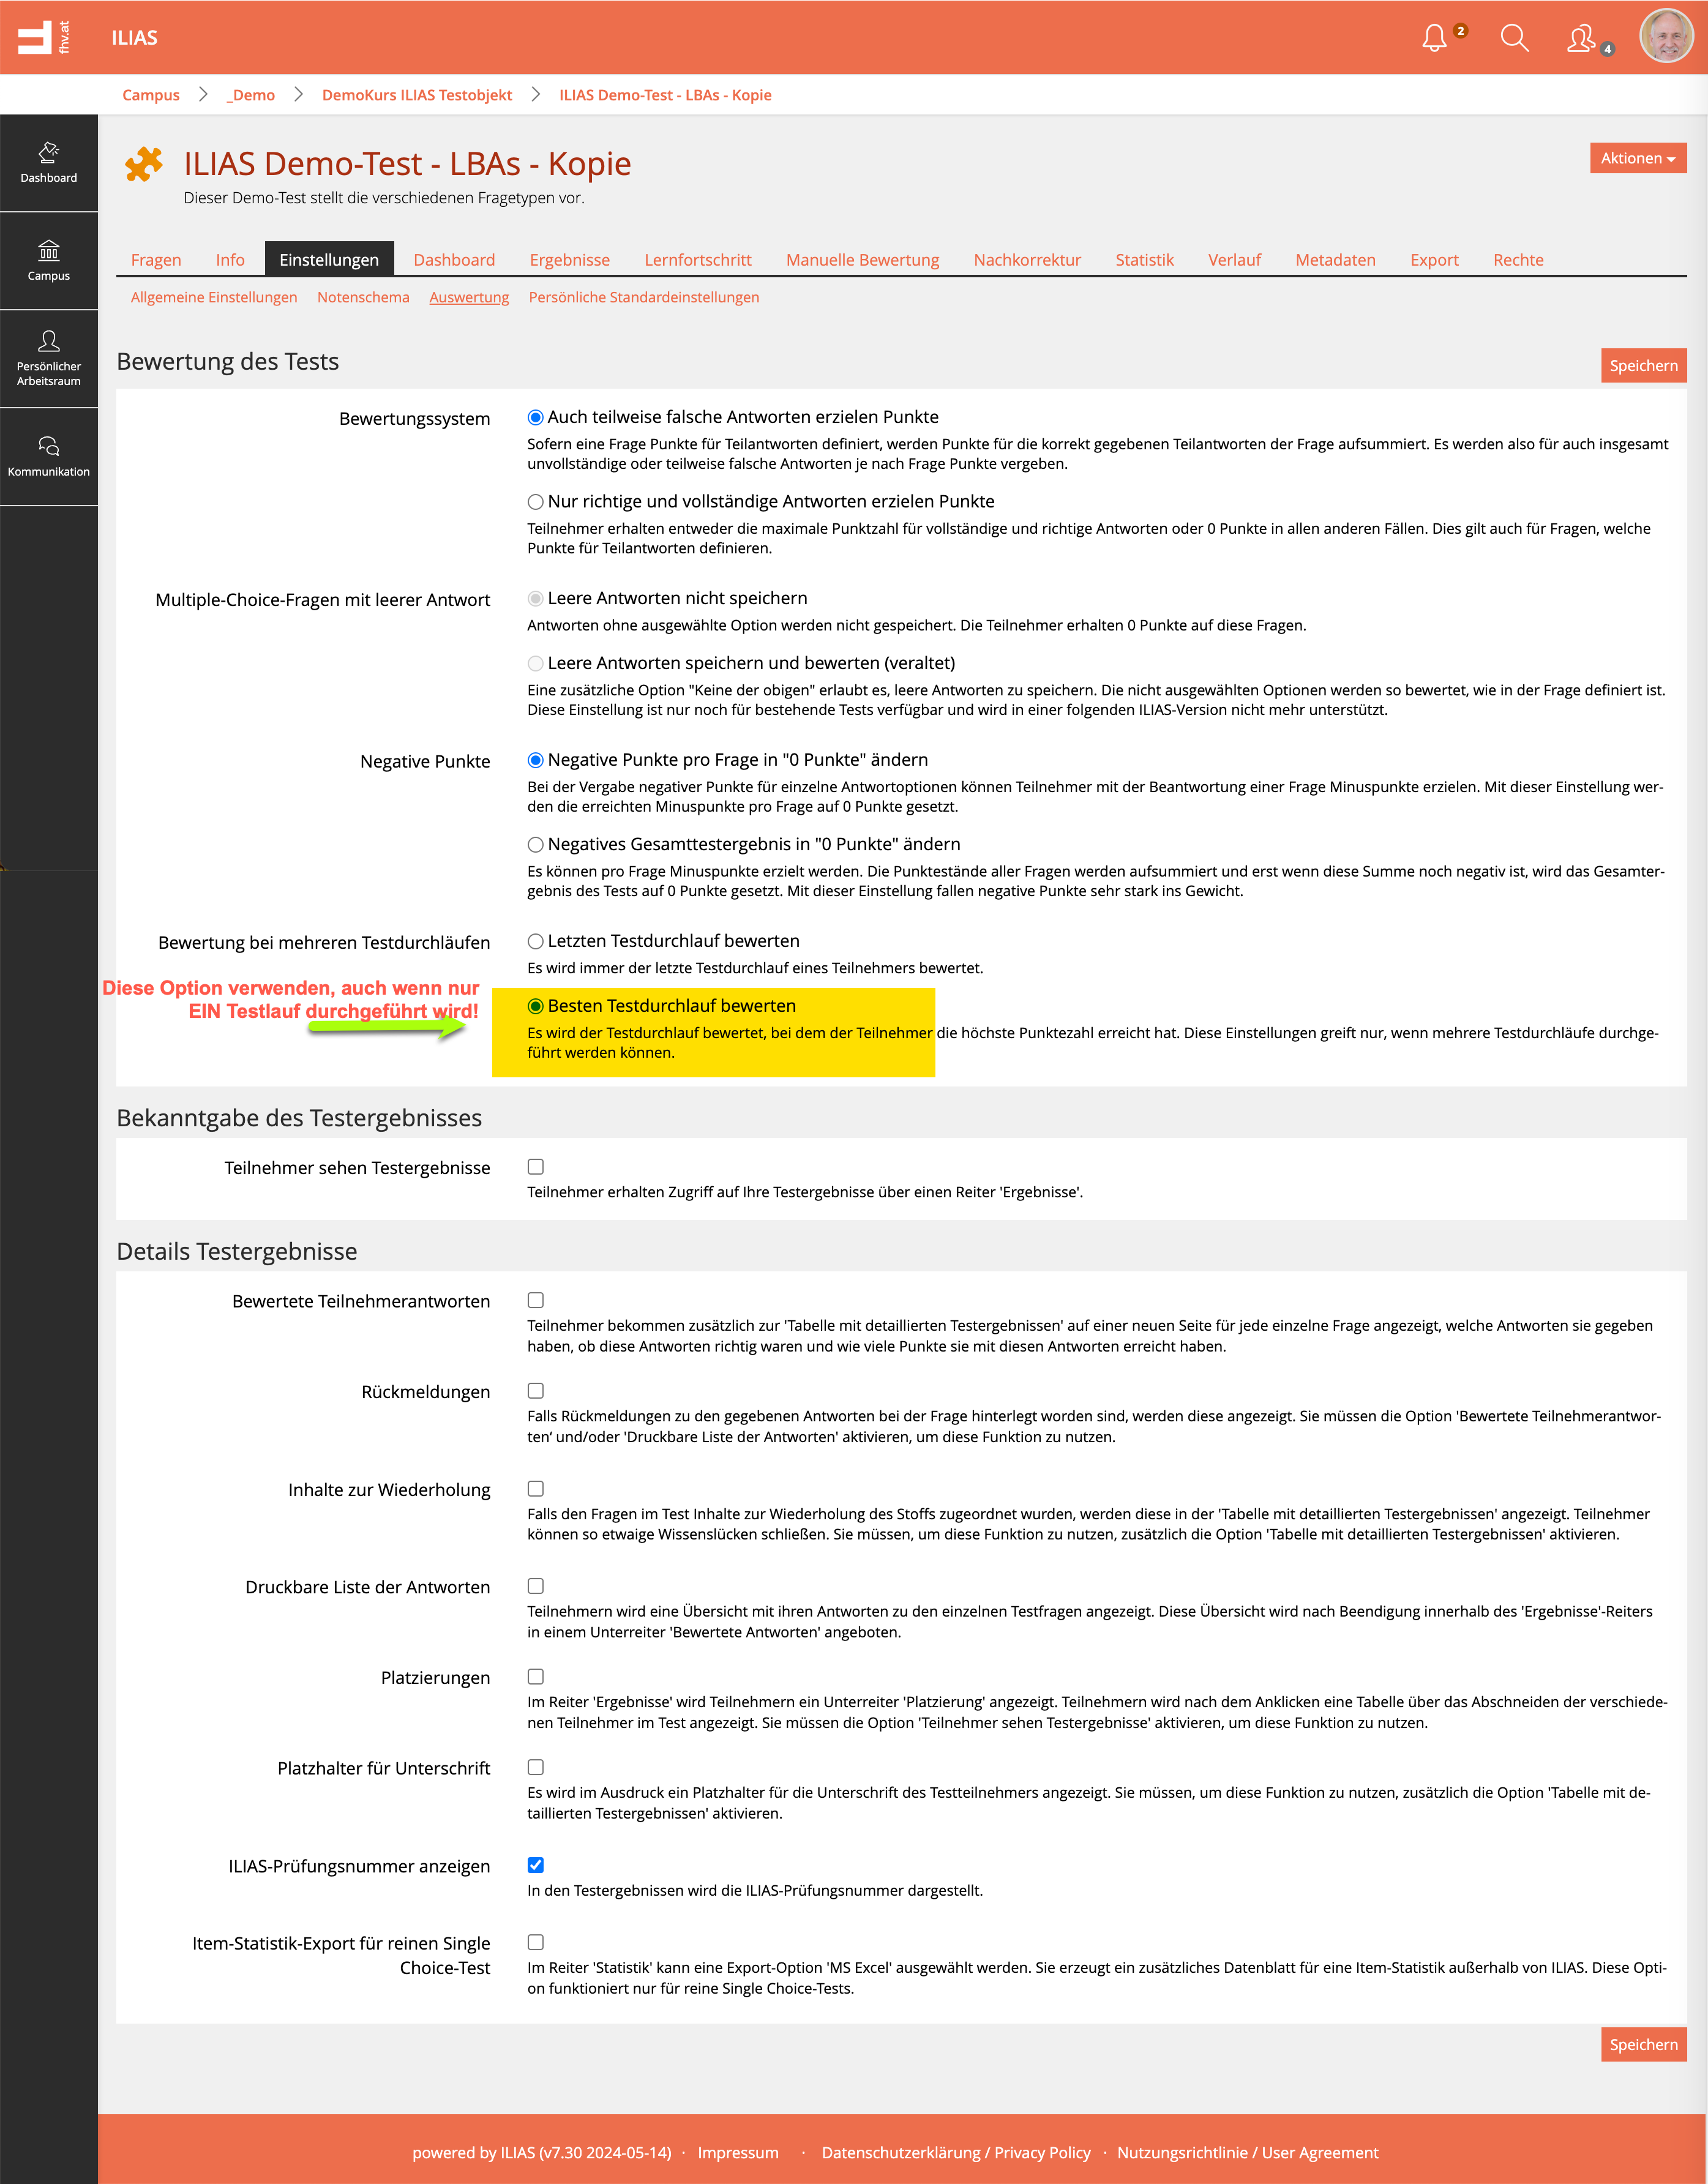
Task: Click the bottom Speichern button
Action: click(1643, 2044)
